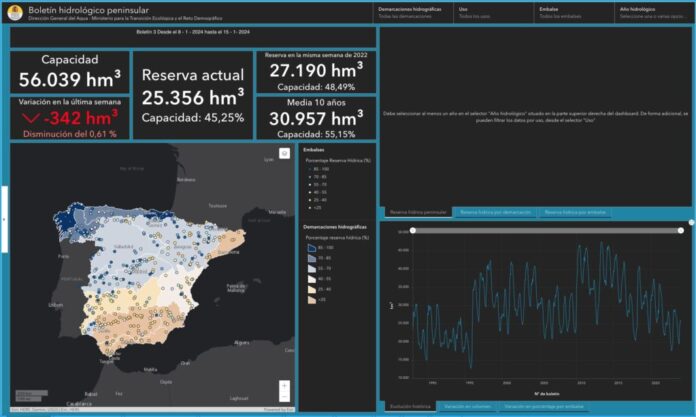Switch to Reserva hídrica por demarcación tab
The width and height of the screenshot is (696, 417).
495,213
